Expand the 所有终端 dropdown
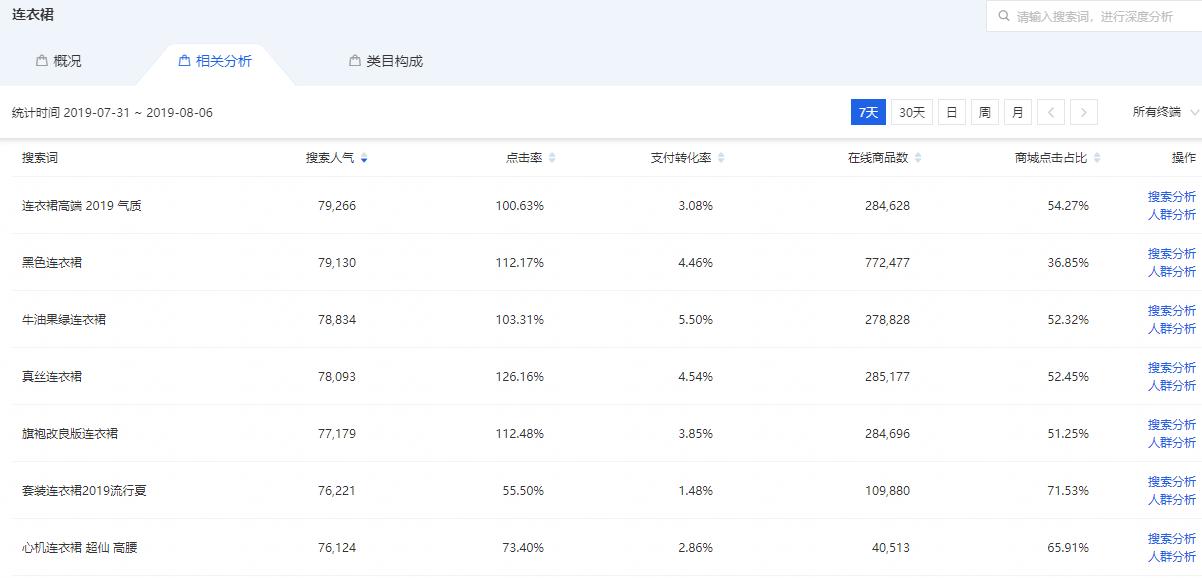 click(1165, 113)
